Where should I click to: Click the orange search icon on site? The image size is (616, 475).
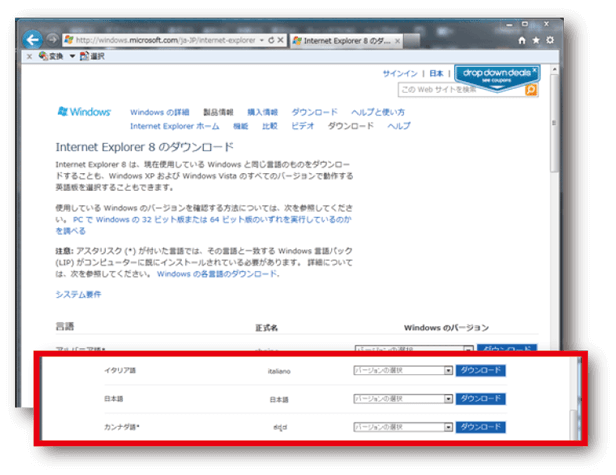pos(531,90)
